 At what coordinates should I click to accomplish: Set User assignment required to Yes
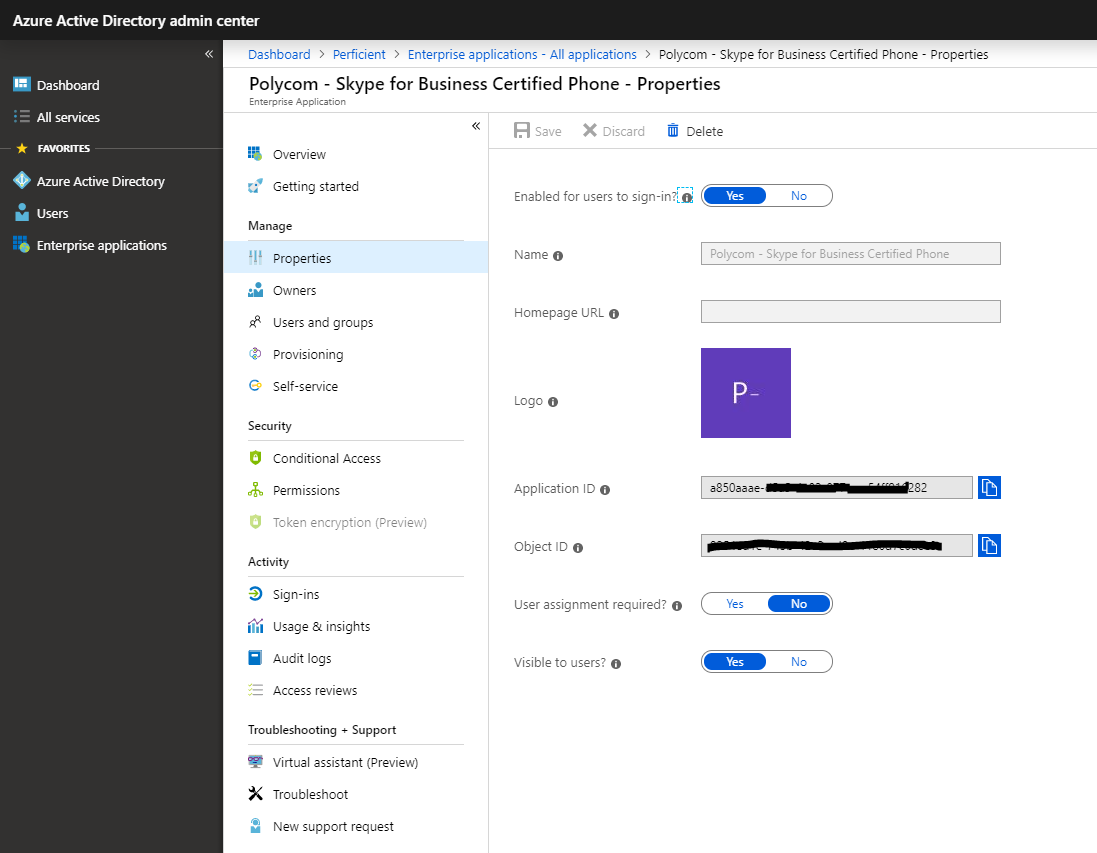735,604
